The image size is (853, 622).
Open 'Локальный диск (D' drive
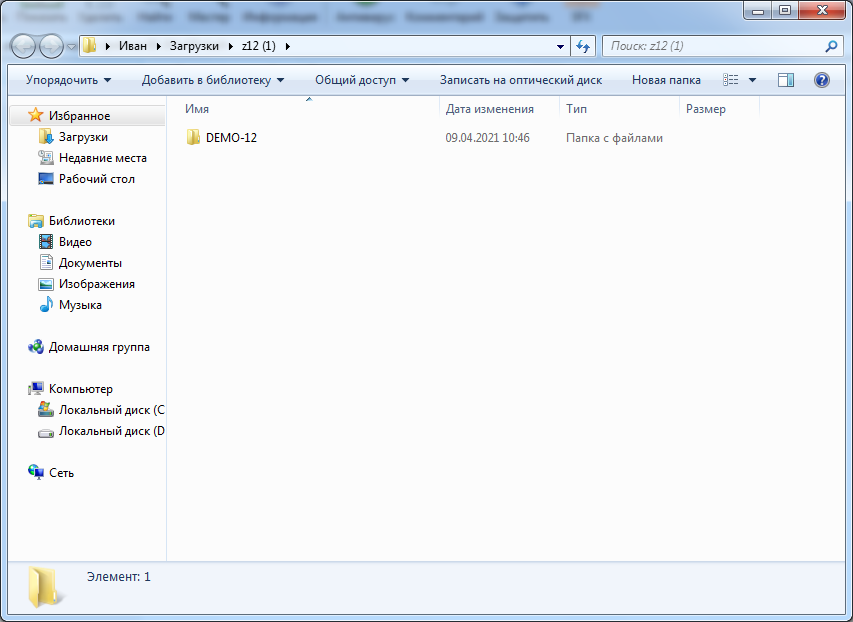(x=112, y=431)
